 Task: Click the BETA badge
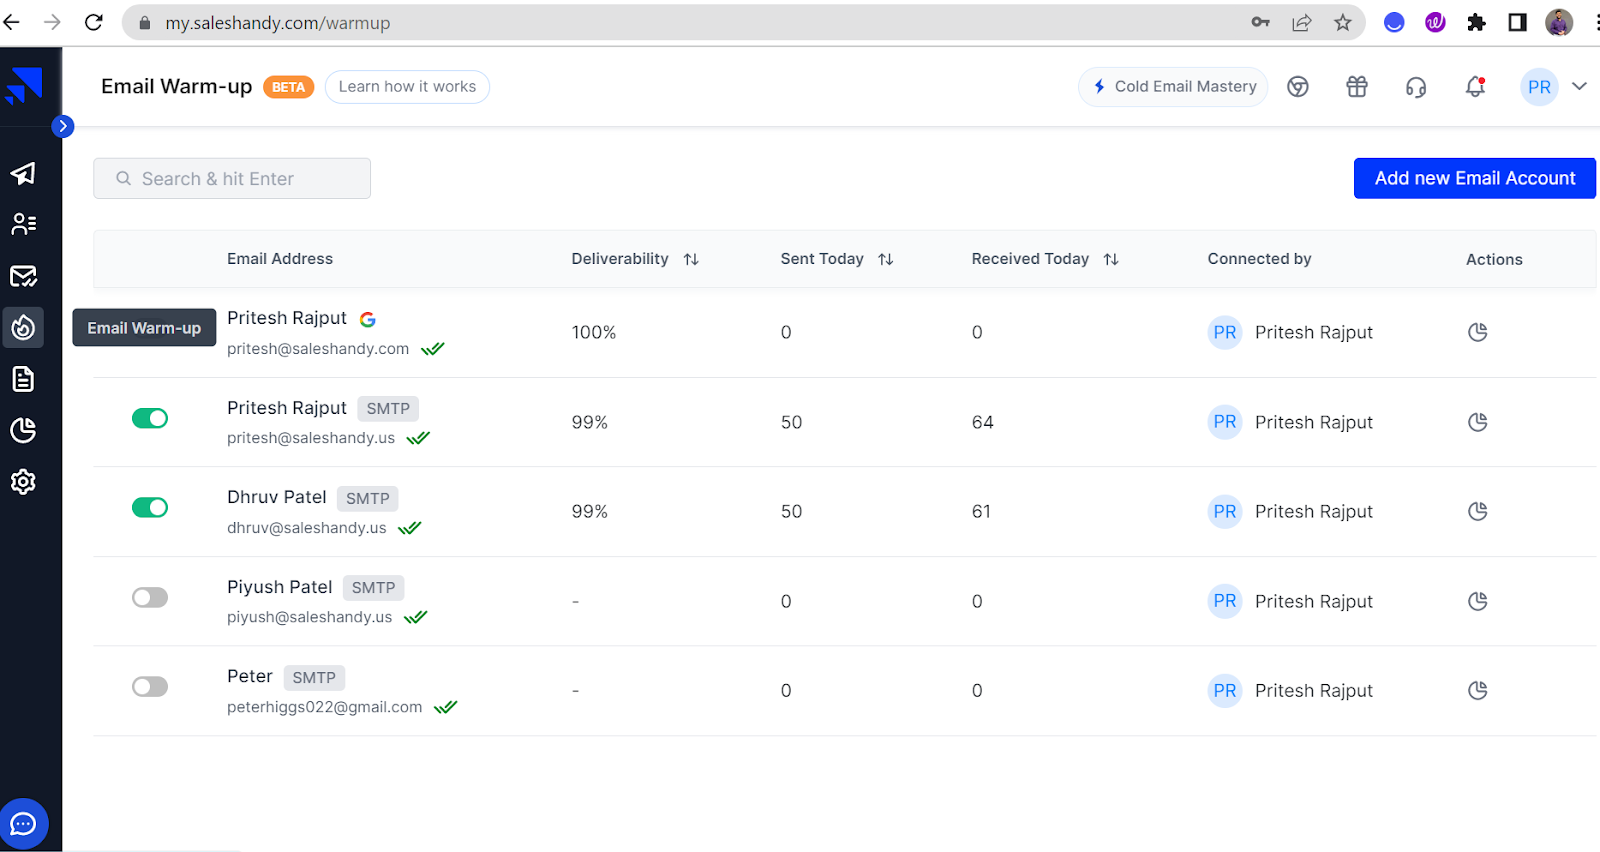288,87
